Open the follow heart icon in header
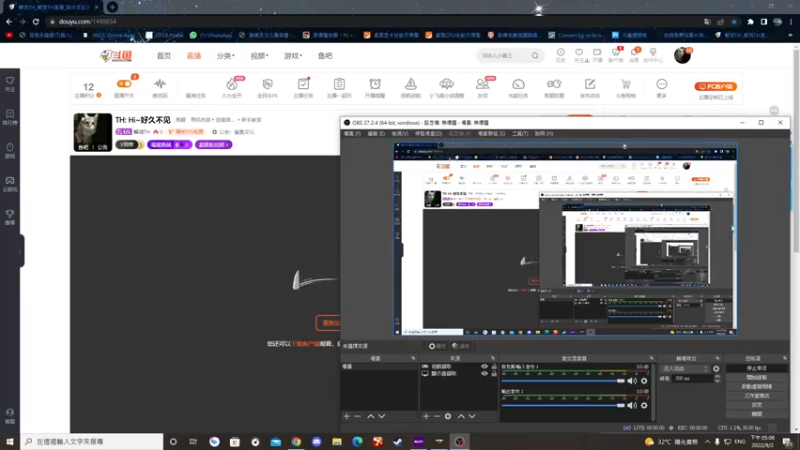The image size is (800, 450). [x=579, y=55]
